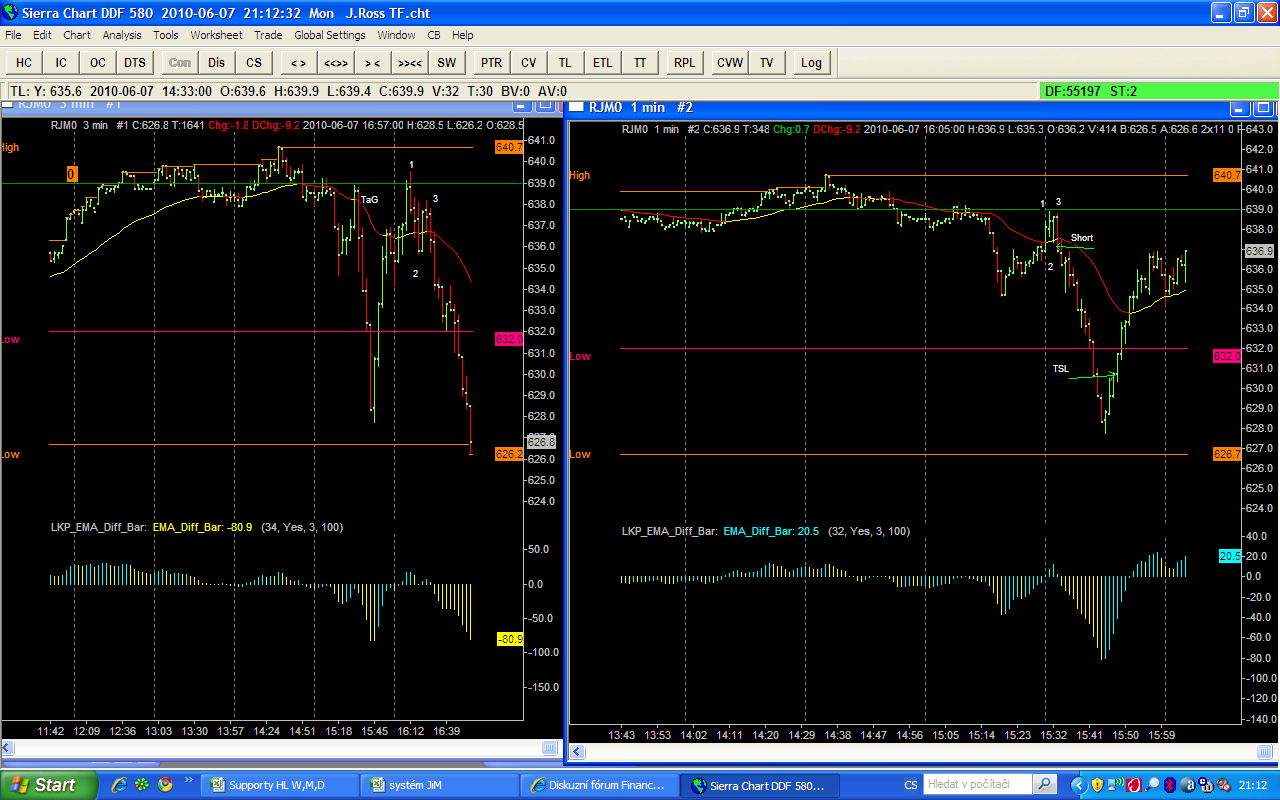Click the 3 min chart horizontal scrollbar thumb
1280x800 pixels.
click(550, 748)
